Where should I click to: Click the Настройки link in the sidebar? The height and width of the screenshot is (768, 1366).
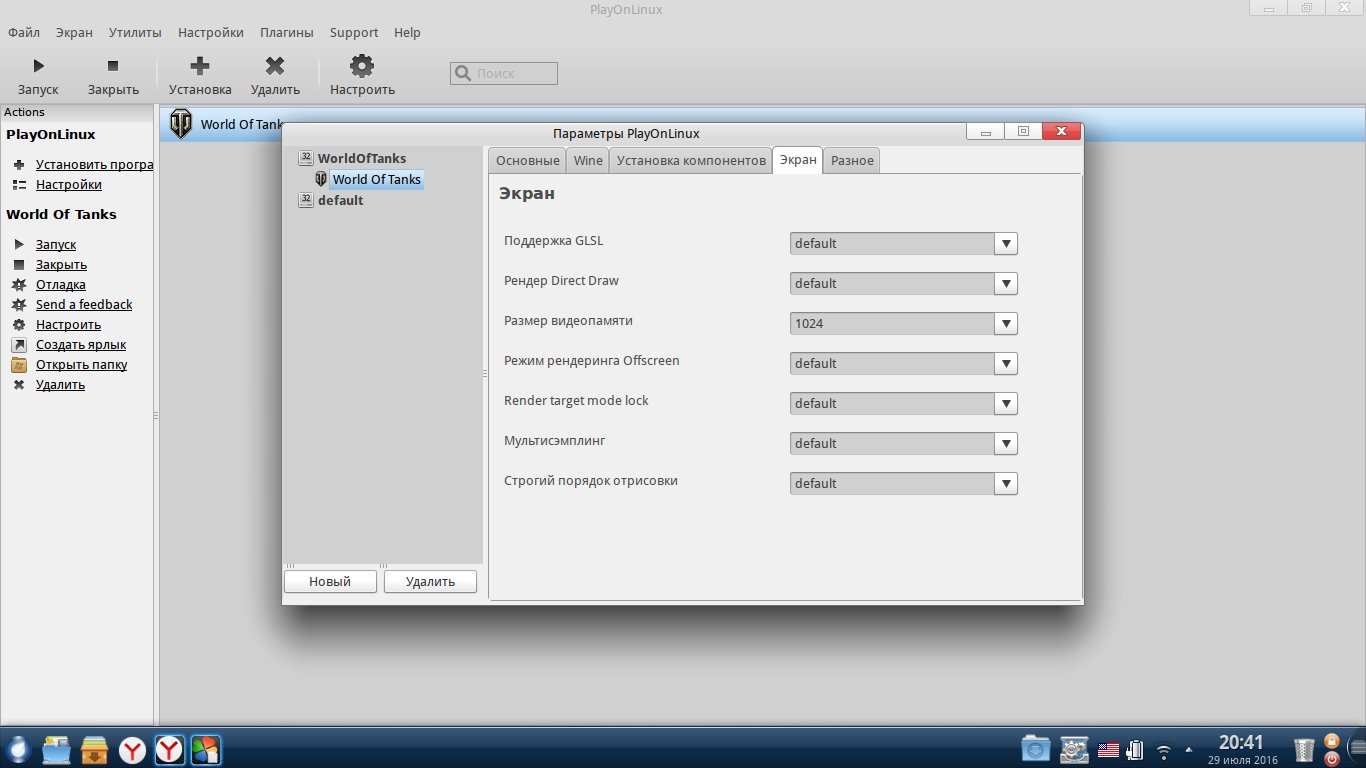(69, 185)
